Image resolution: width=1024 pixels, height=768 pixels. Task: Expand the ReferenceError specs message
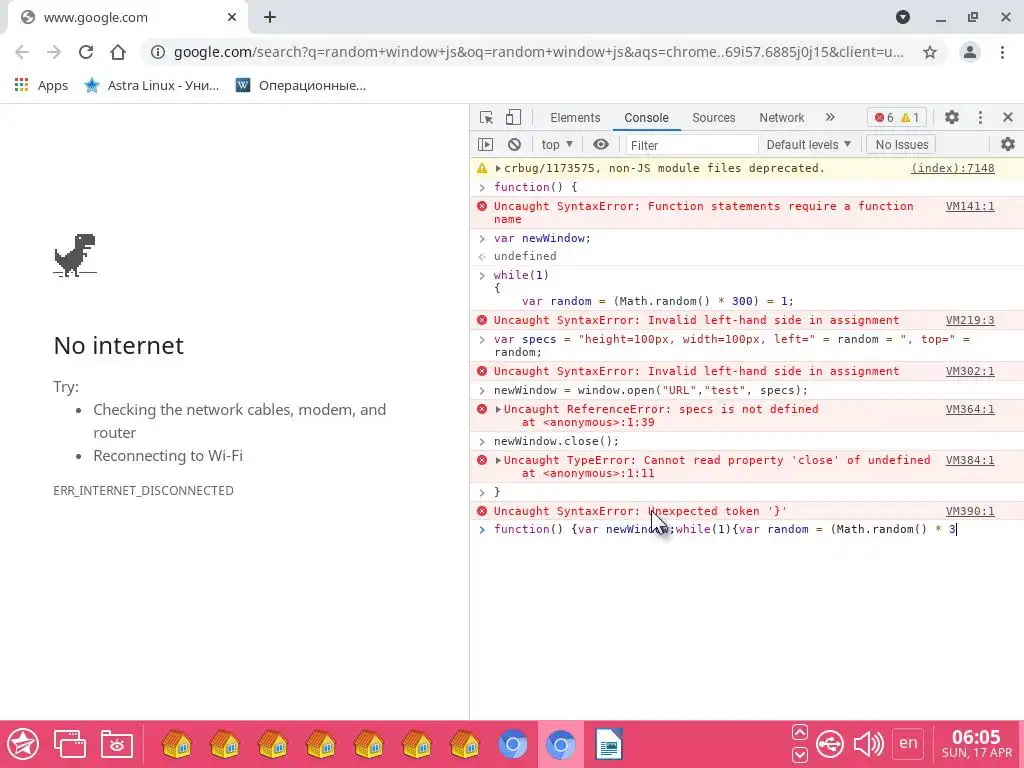coord(498,409)
